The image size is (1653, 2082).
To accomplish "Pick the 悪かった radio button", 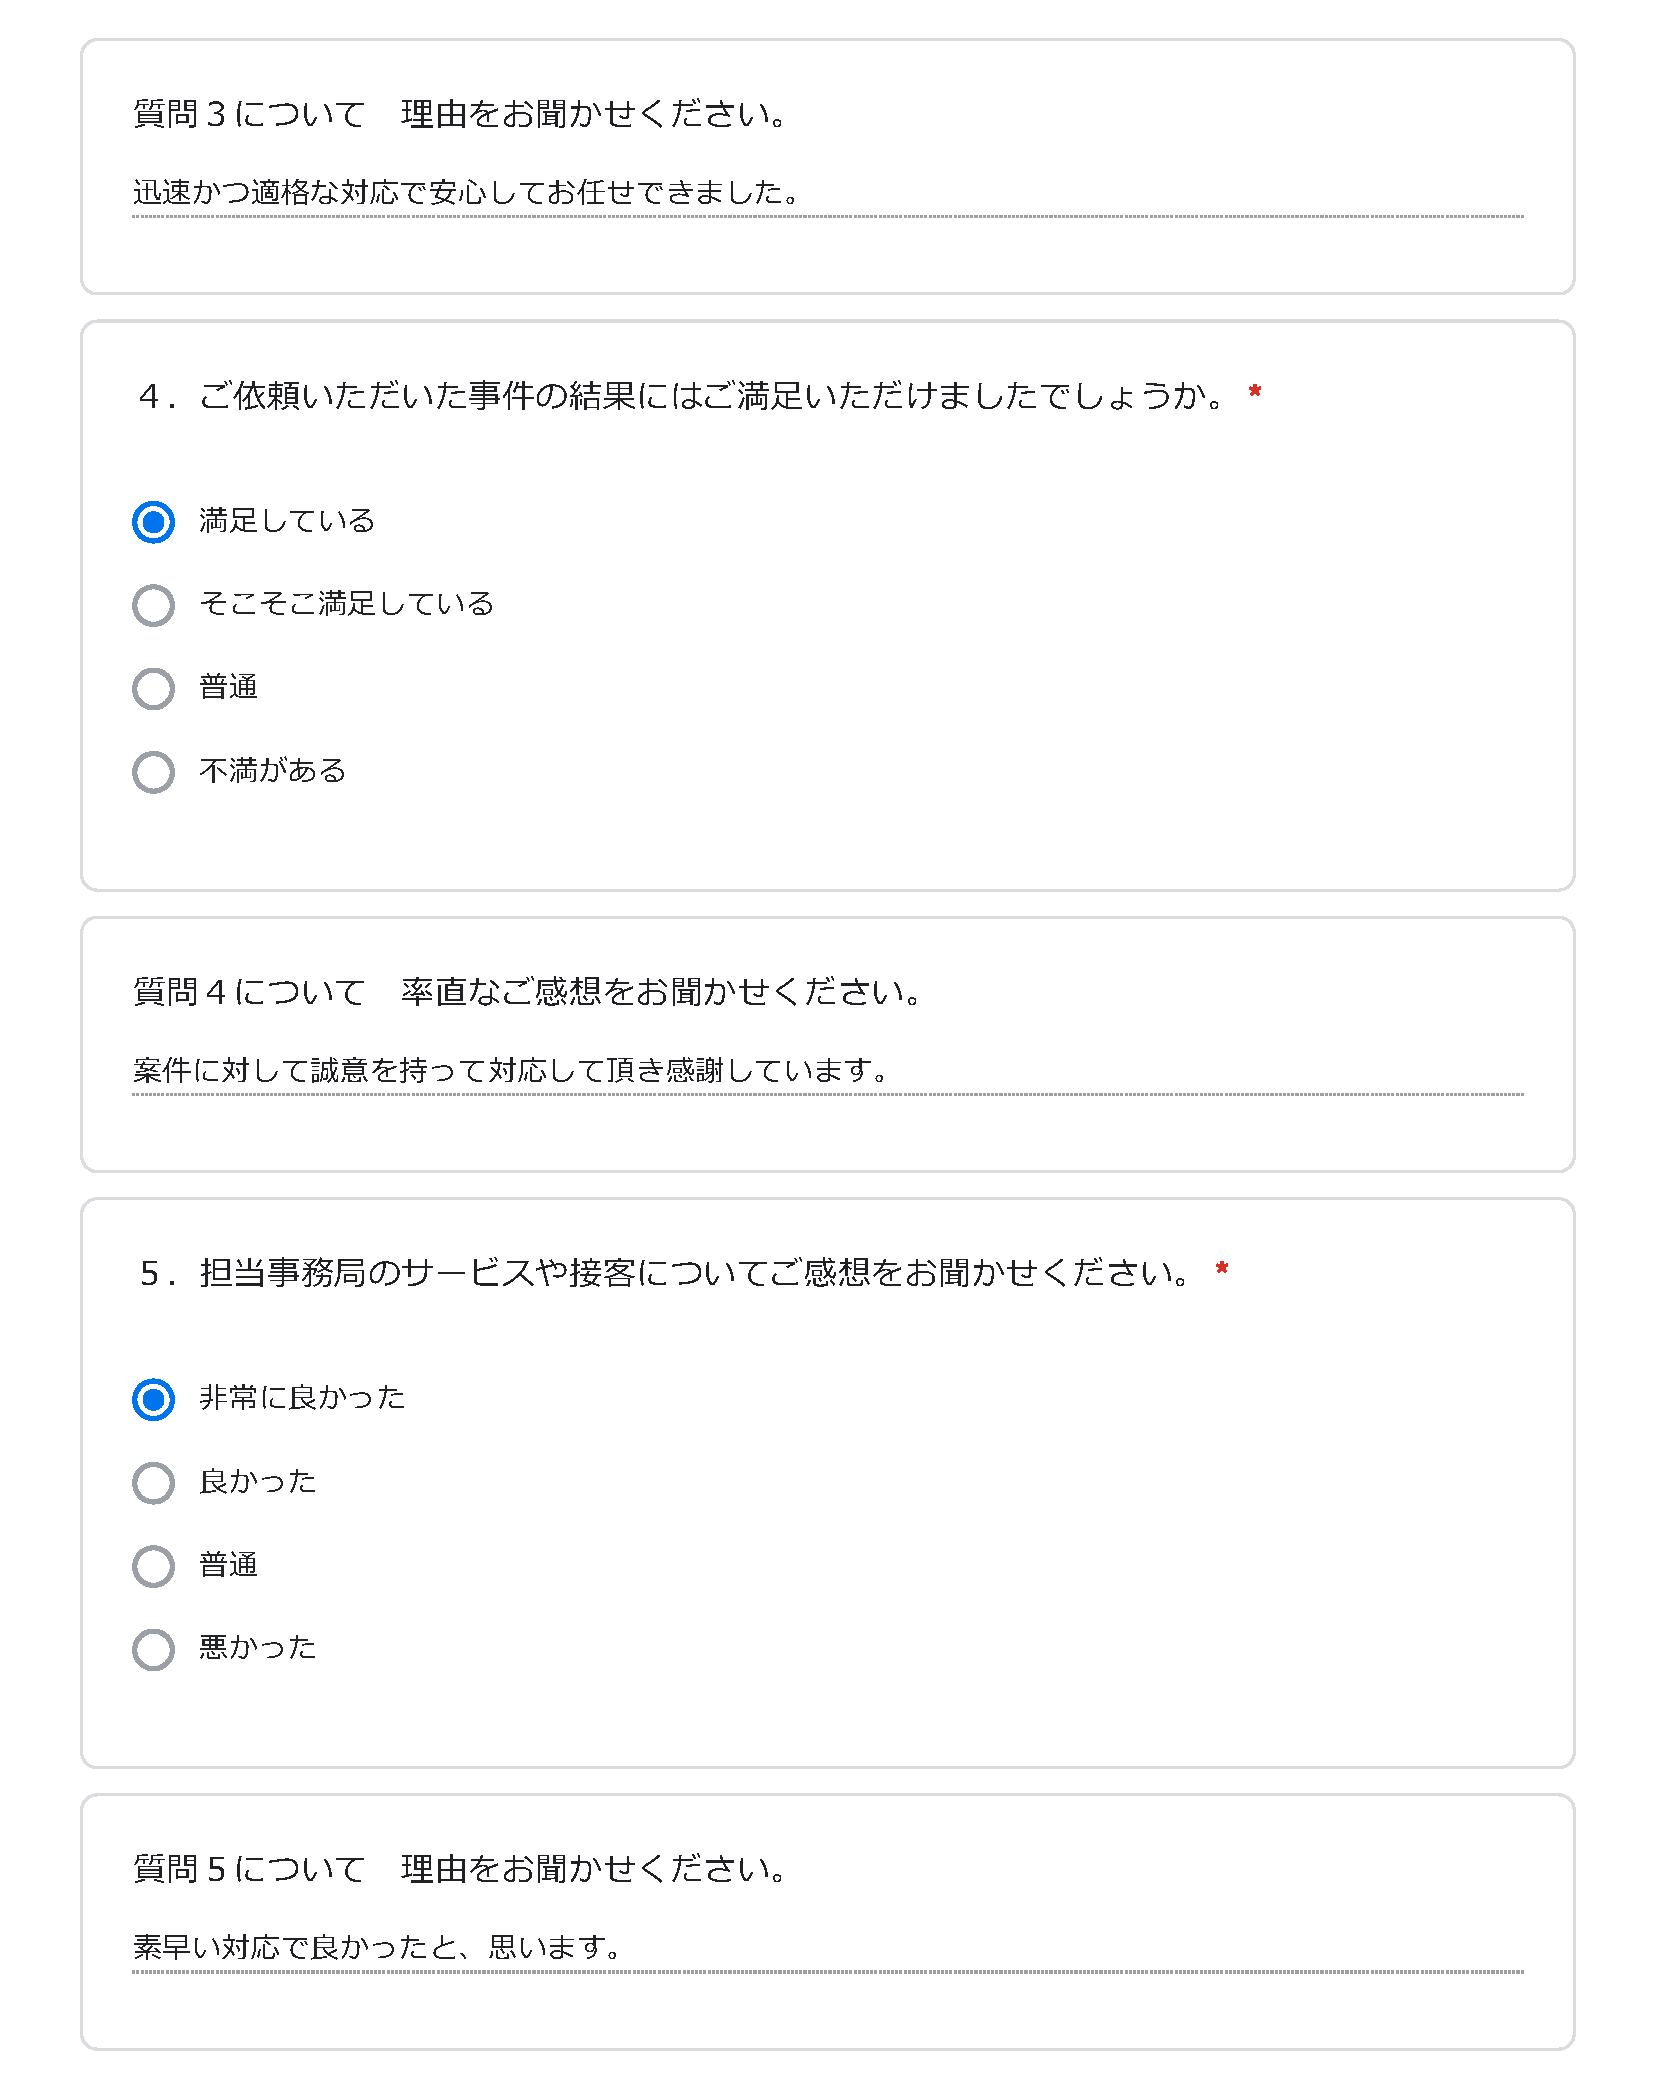I will [x=153, y=1649].
